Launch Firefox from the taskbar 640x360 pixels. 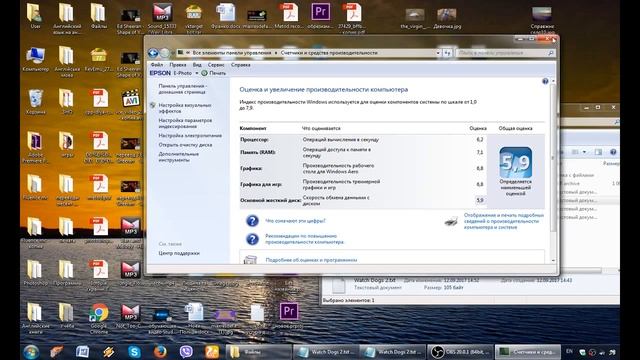point(160,351)
